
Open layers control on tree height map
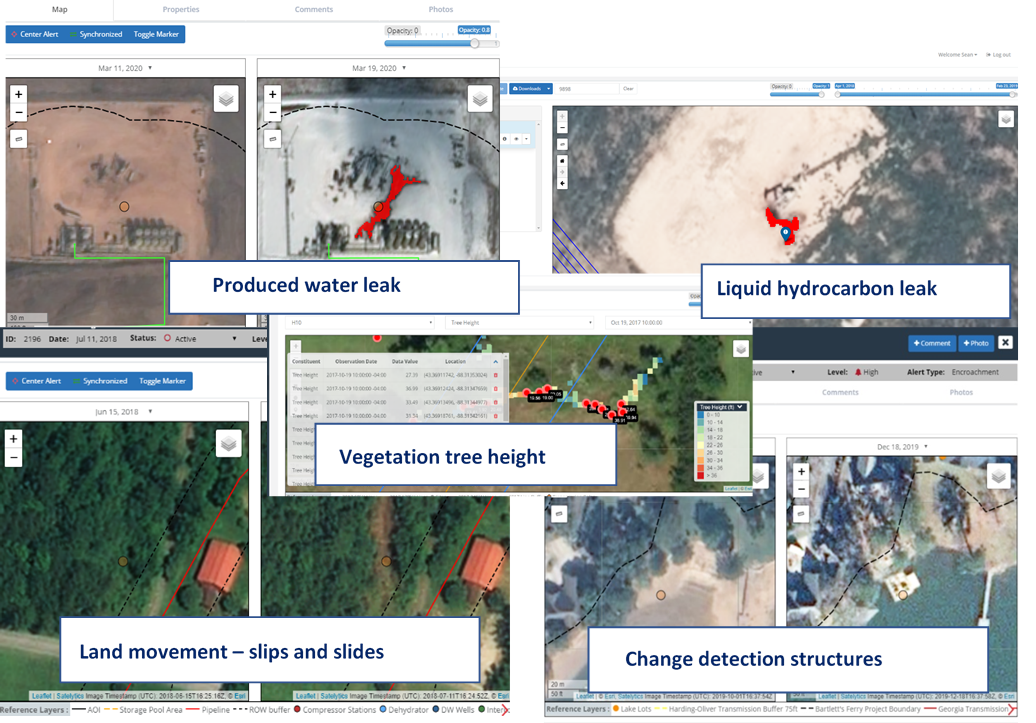point(741,348)
